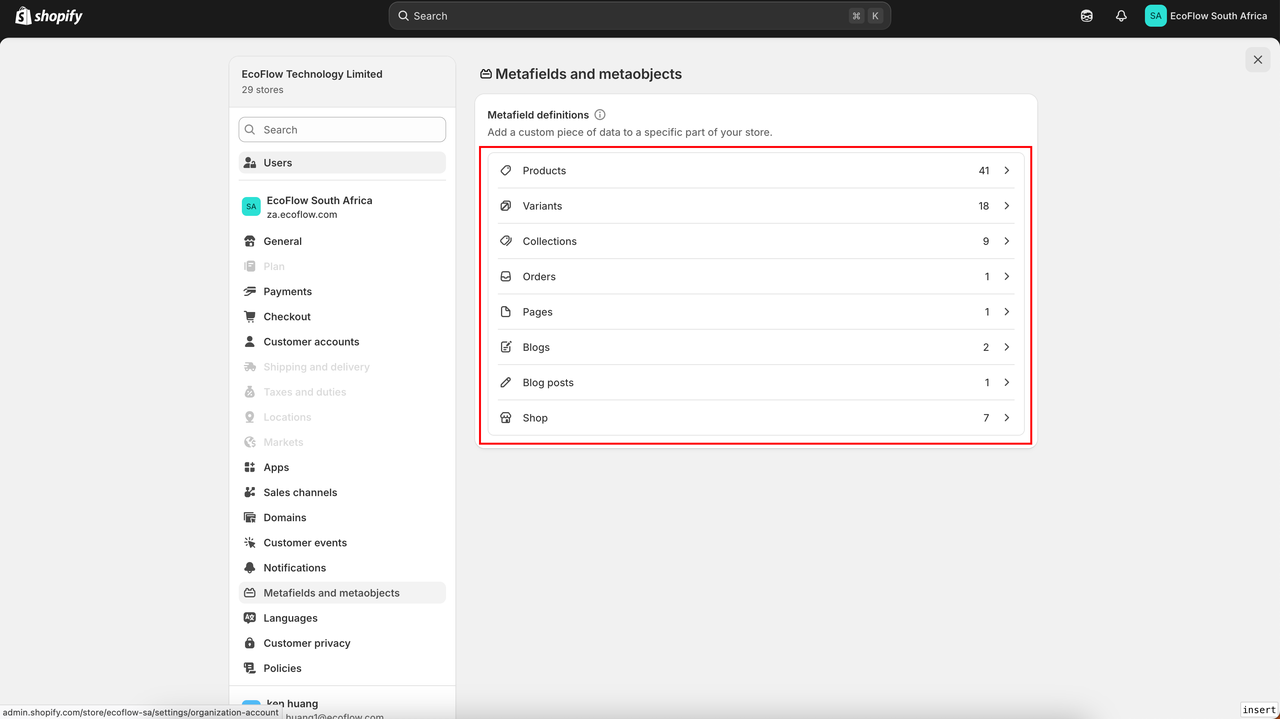The height and width of the screenshot is (719, 1280).
Task: Click the Blog posts pencil icon
Action: pyautogui.click(x=506, y=383)
